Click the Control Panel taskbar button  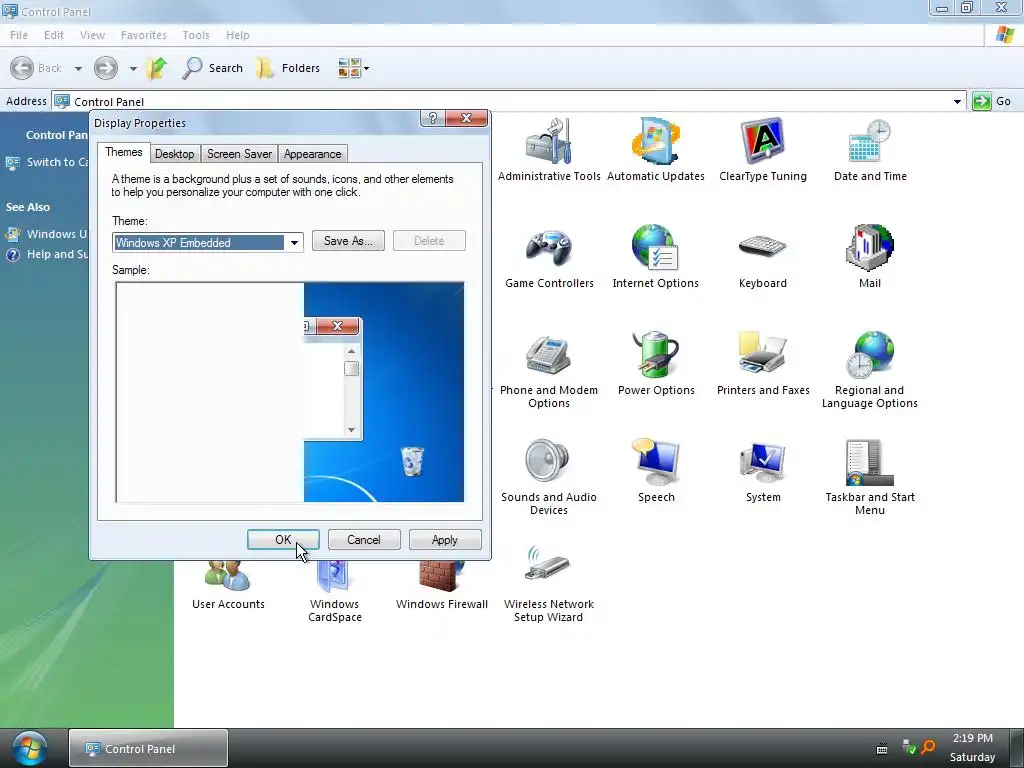pyautogui.click(x=148, y=748)
